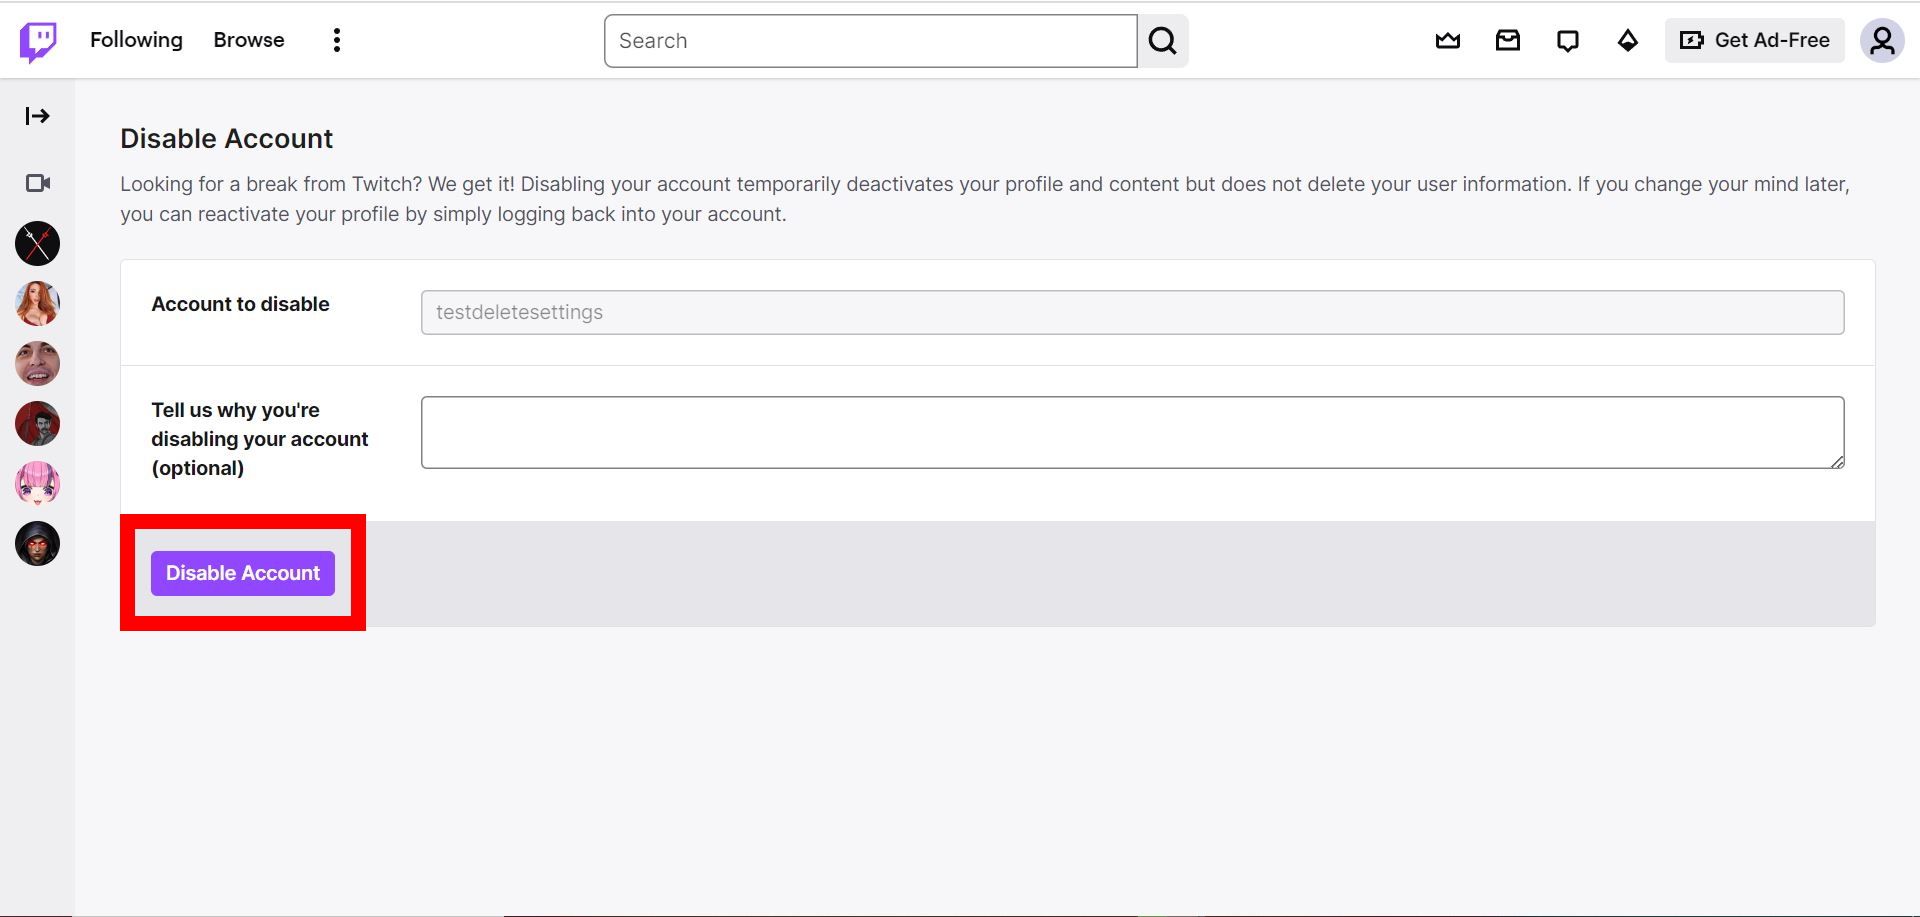Open the Bits gem menu
Viewport: 1920px width, 917px height.
1627,40
